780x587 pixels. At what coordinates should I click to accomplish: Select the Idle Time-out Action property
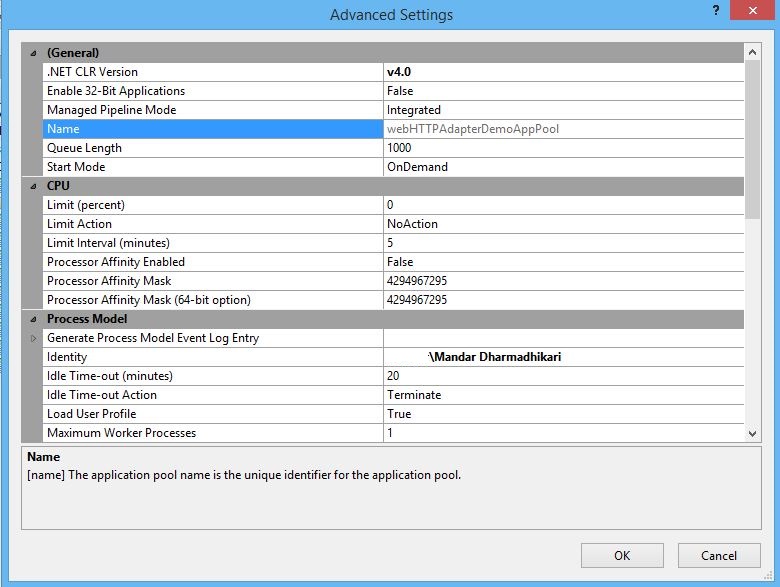pyautogui.click(x=213, y=395)
